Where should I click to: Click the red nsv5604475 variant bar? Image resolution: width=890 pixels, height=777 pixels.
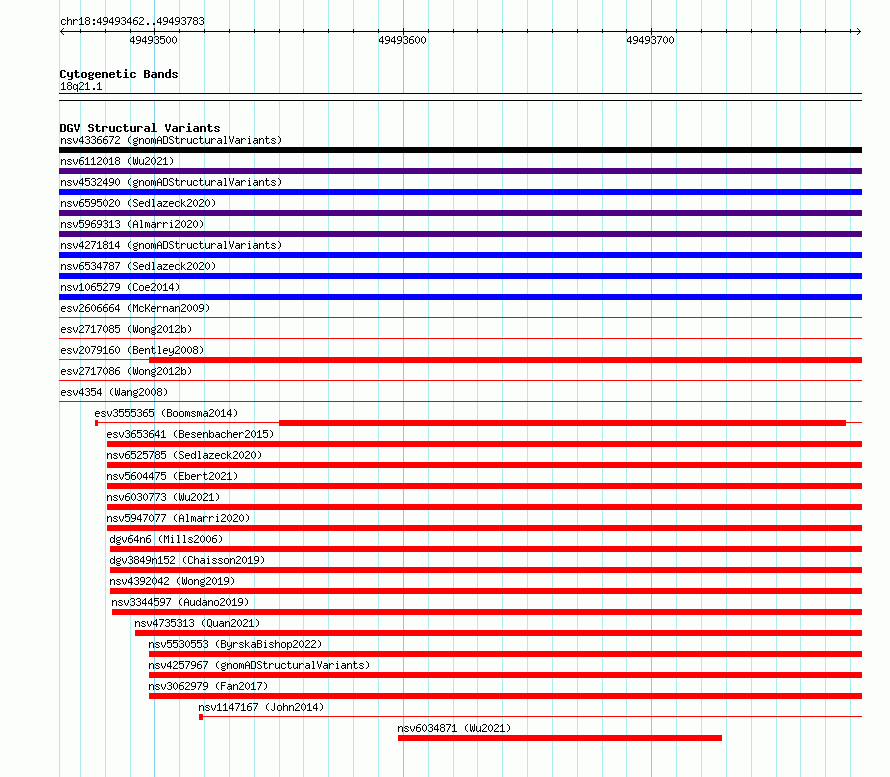tap(484, 486)
